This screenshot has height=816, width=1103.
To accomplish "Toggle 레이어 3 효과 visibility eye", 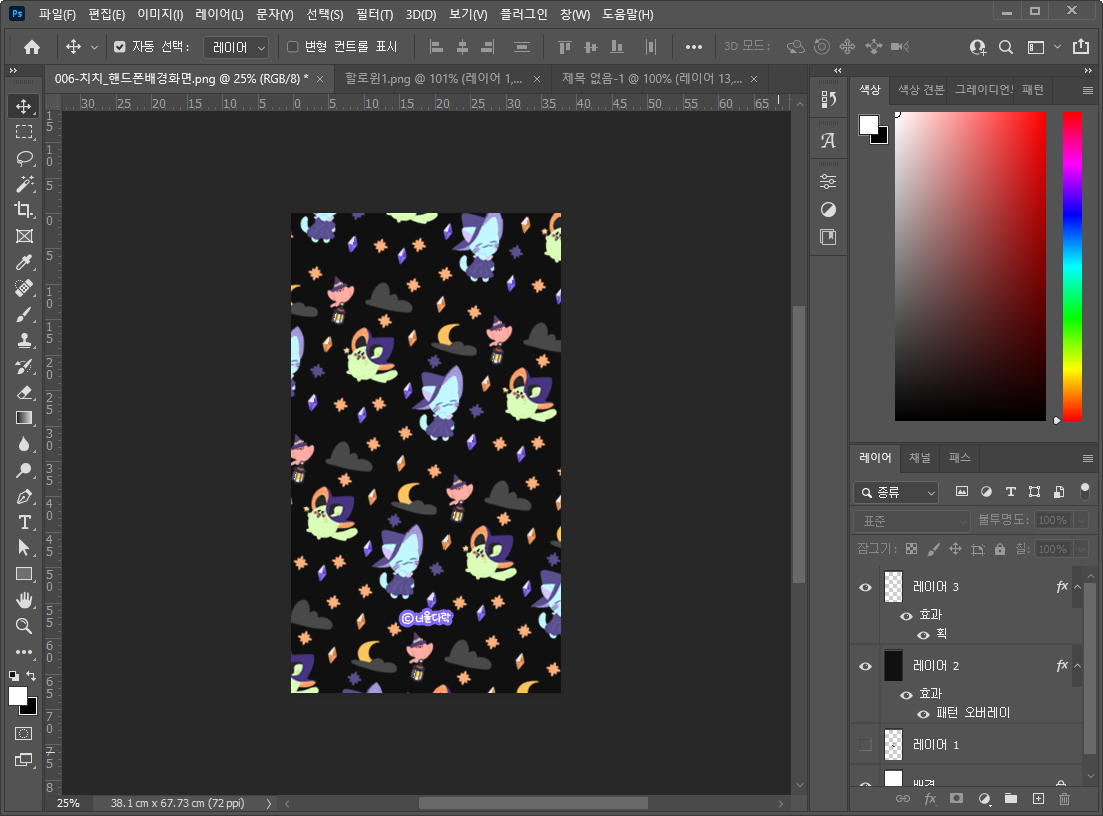I will point(906,616).
